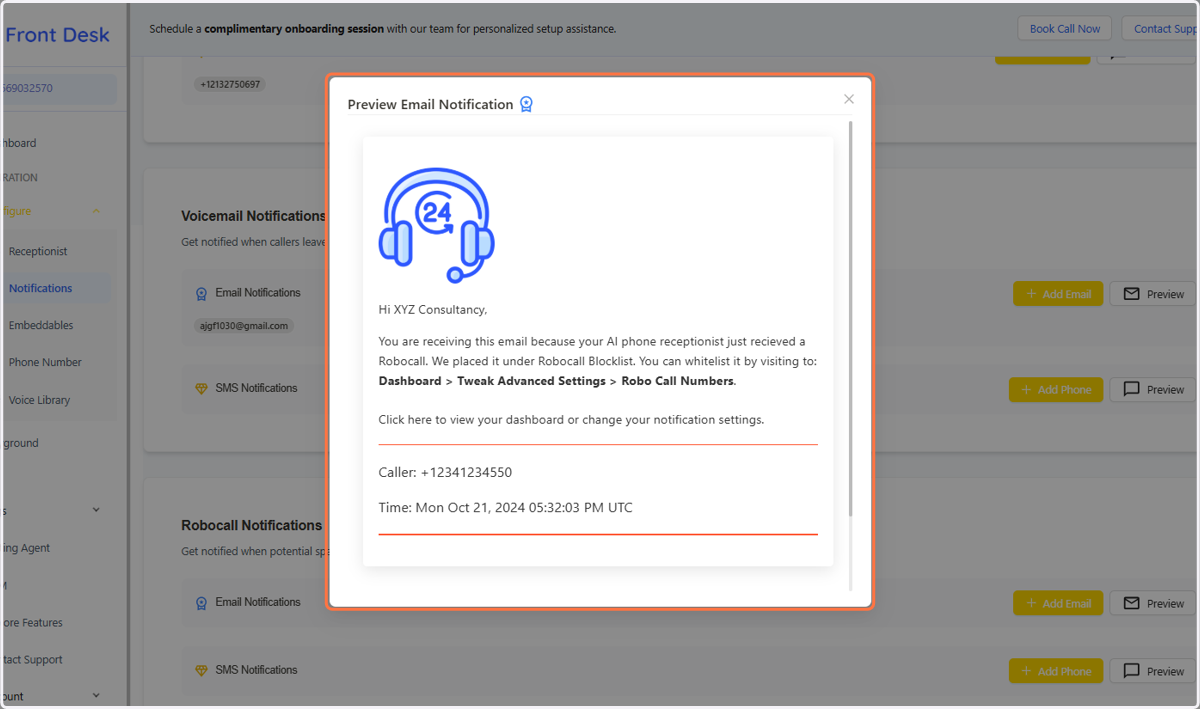Click the badge icon beside Robocall Email Notifications
This screenshot has width=1200, height=709.
click(x=201, y=603)
